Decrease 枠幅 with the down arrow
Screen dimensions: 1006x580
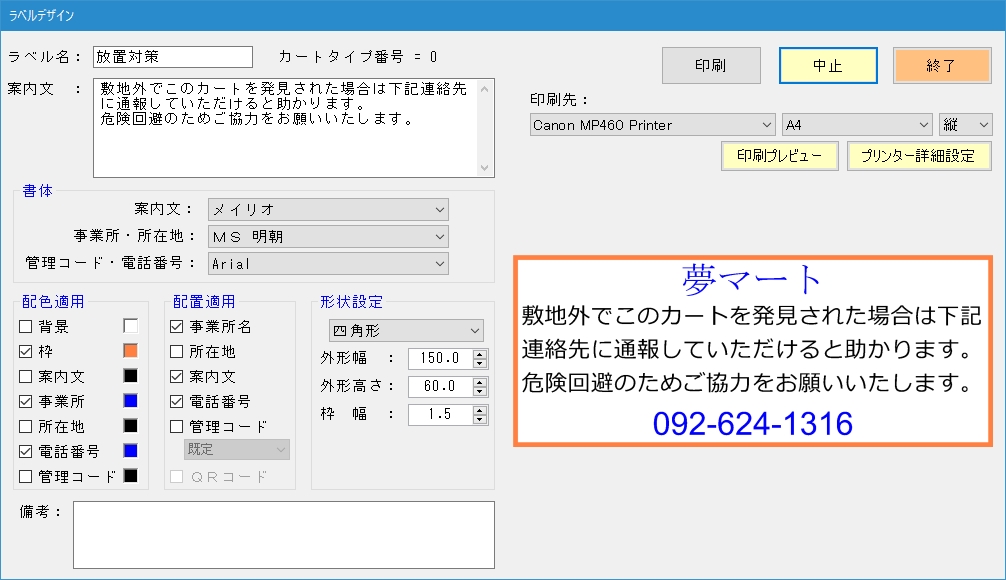(x=480, y=420)
